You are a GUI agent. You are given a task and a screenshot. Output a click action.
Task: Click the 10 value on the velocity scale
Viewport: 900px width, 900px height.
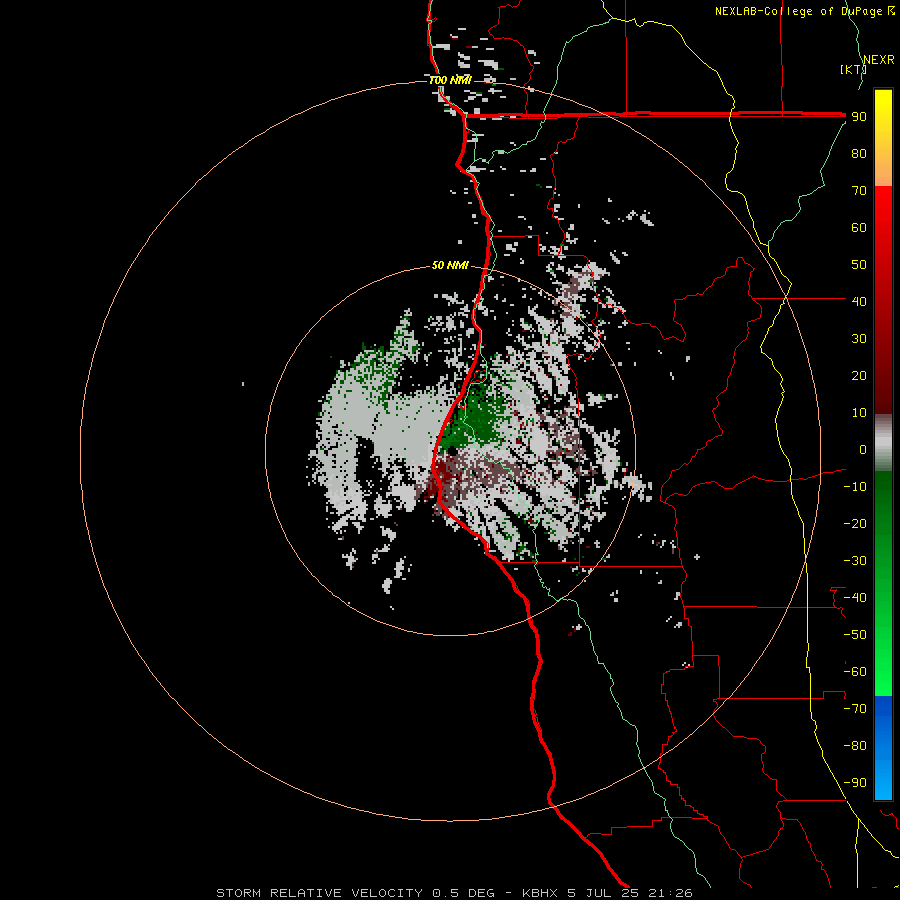pos(859,413)
